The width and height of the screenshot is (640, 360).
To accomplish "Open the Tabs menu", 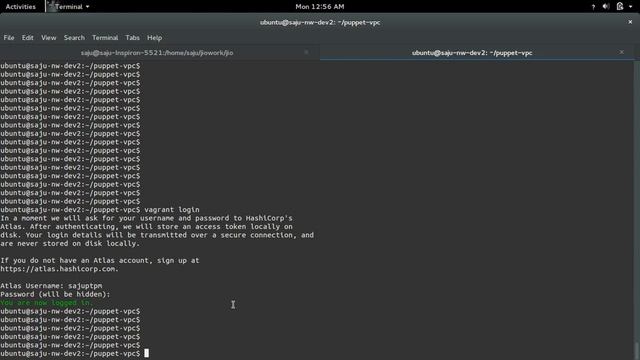I will 132,38.
